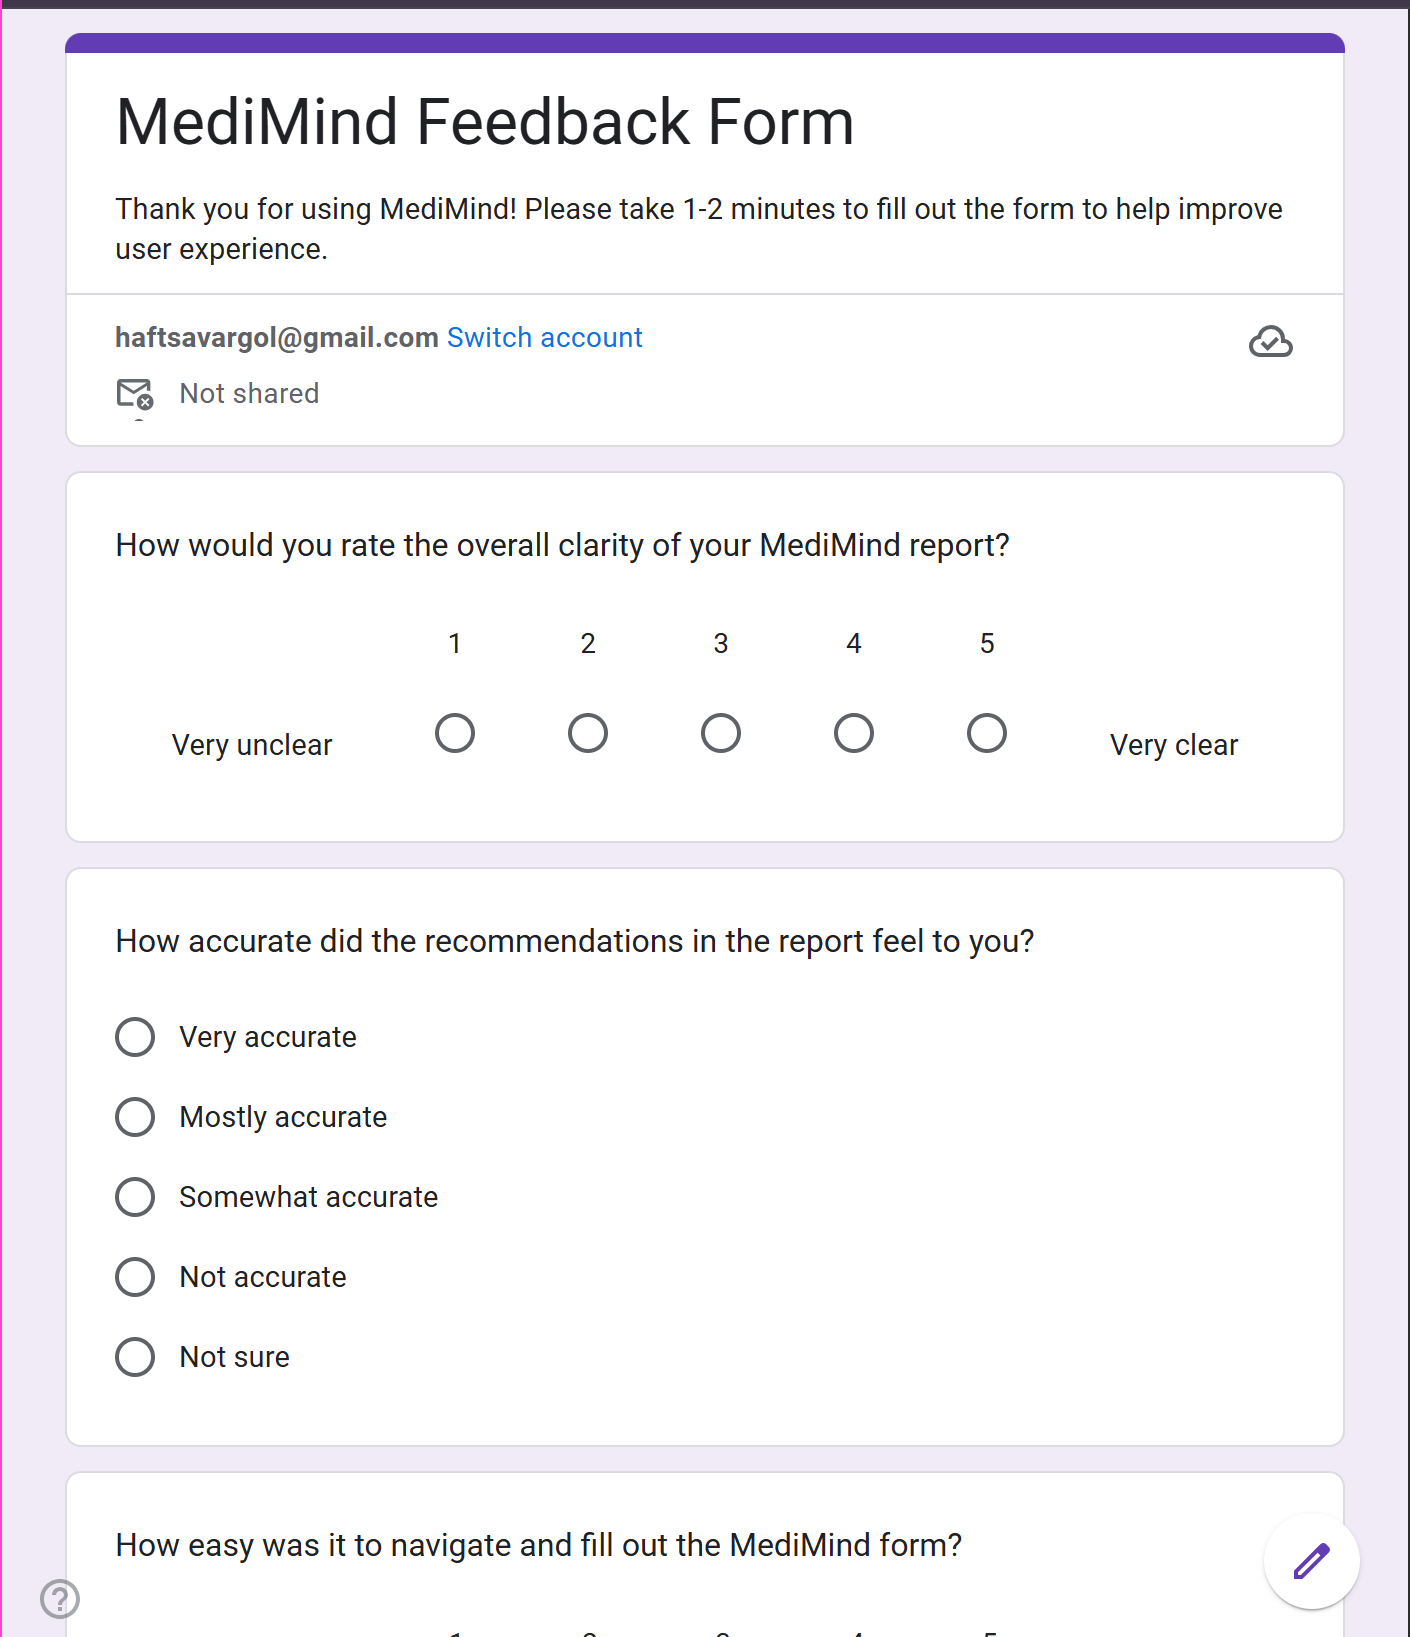Choose clarity rating 3 radio button
This screenshot has width=1410, height=1637.
pyautogui.click(x=721, y=733)
